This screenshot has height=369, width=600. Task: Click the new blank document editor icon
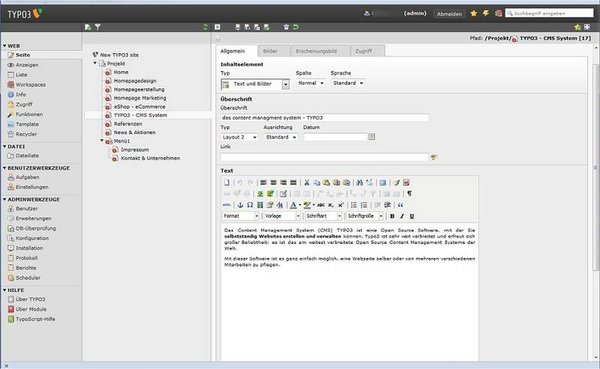pyautogui.click(x=227, y=183)
